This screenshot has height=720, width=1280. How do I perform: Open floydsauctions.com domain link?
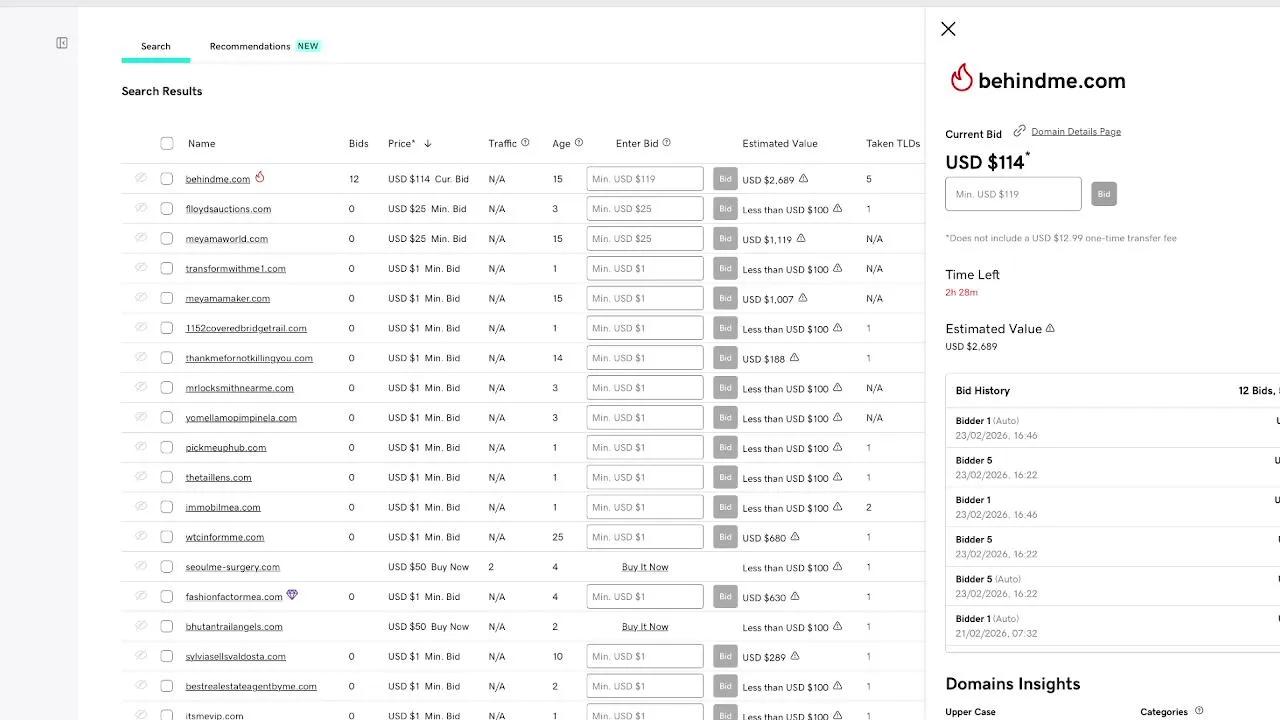[228, 209]
